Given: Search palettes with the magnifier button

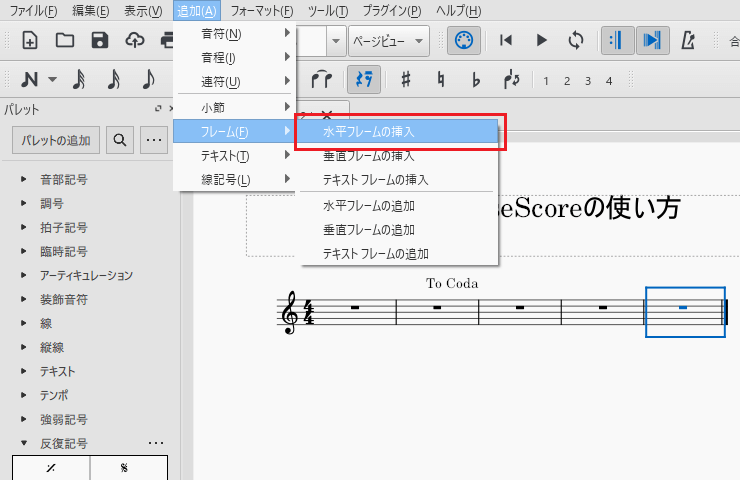Looking at the screenshot, I should coord(119,140).
